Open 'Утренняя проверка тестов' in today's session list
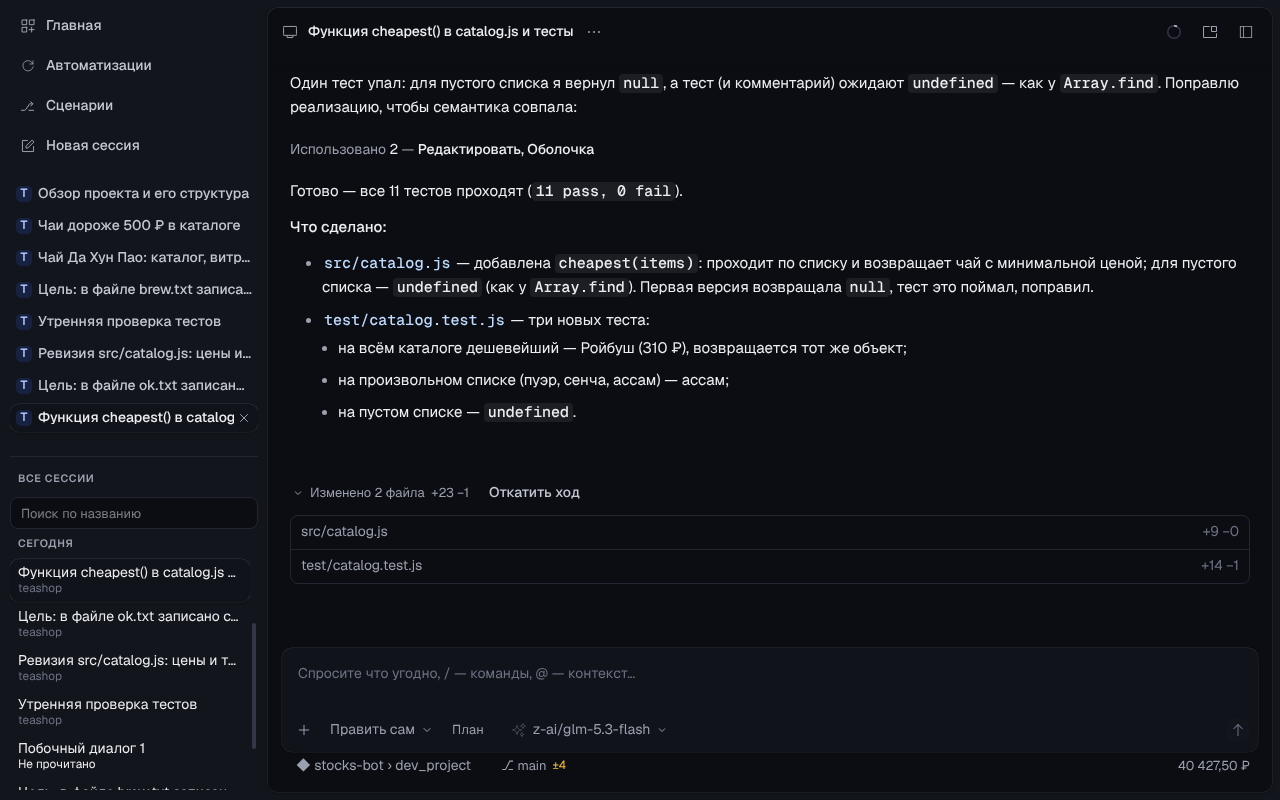1280x800 pixels. click(x=130, y=711)
